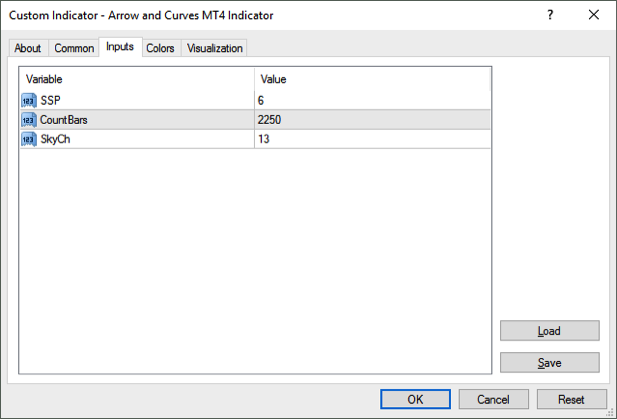Switch to the Common tab

click(74, 48)
